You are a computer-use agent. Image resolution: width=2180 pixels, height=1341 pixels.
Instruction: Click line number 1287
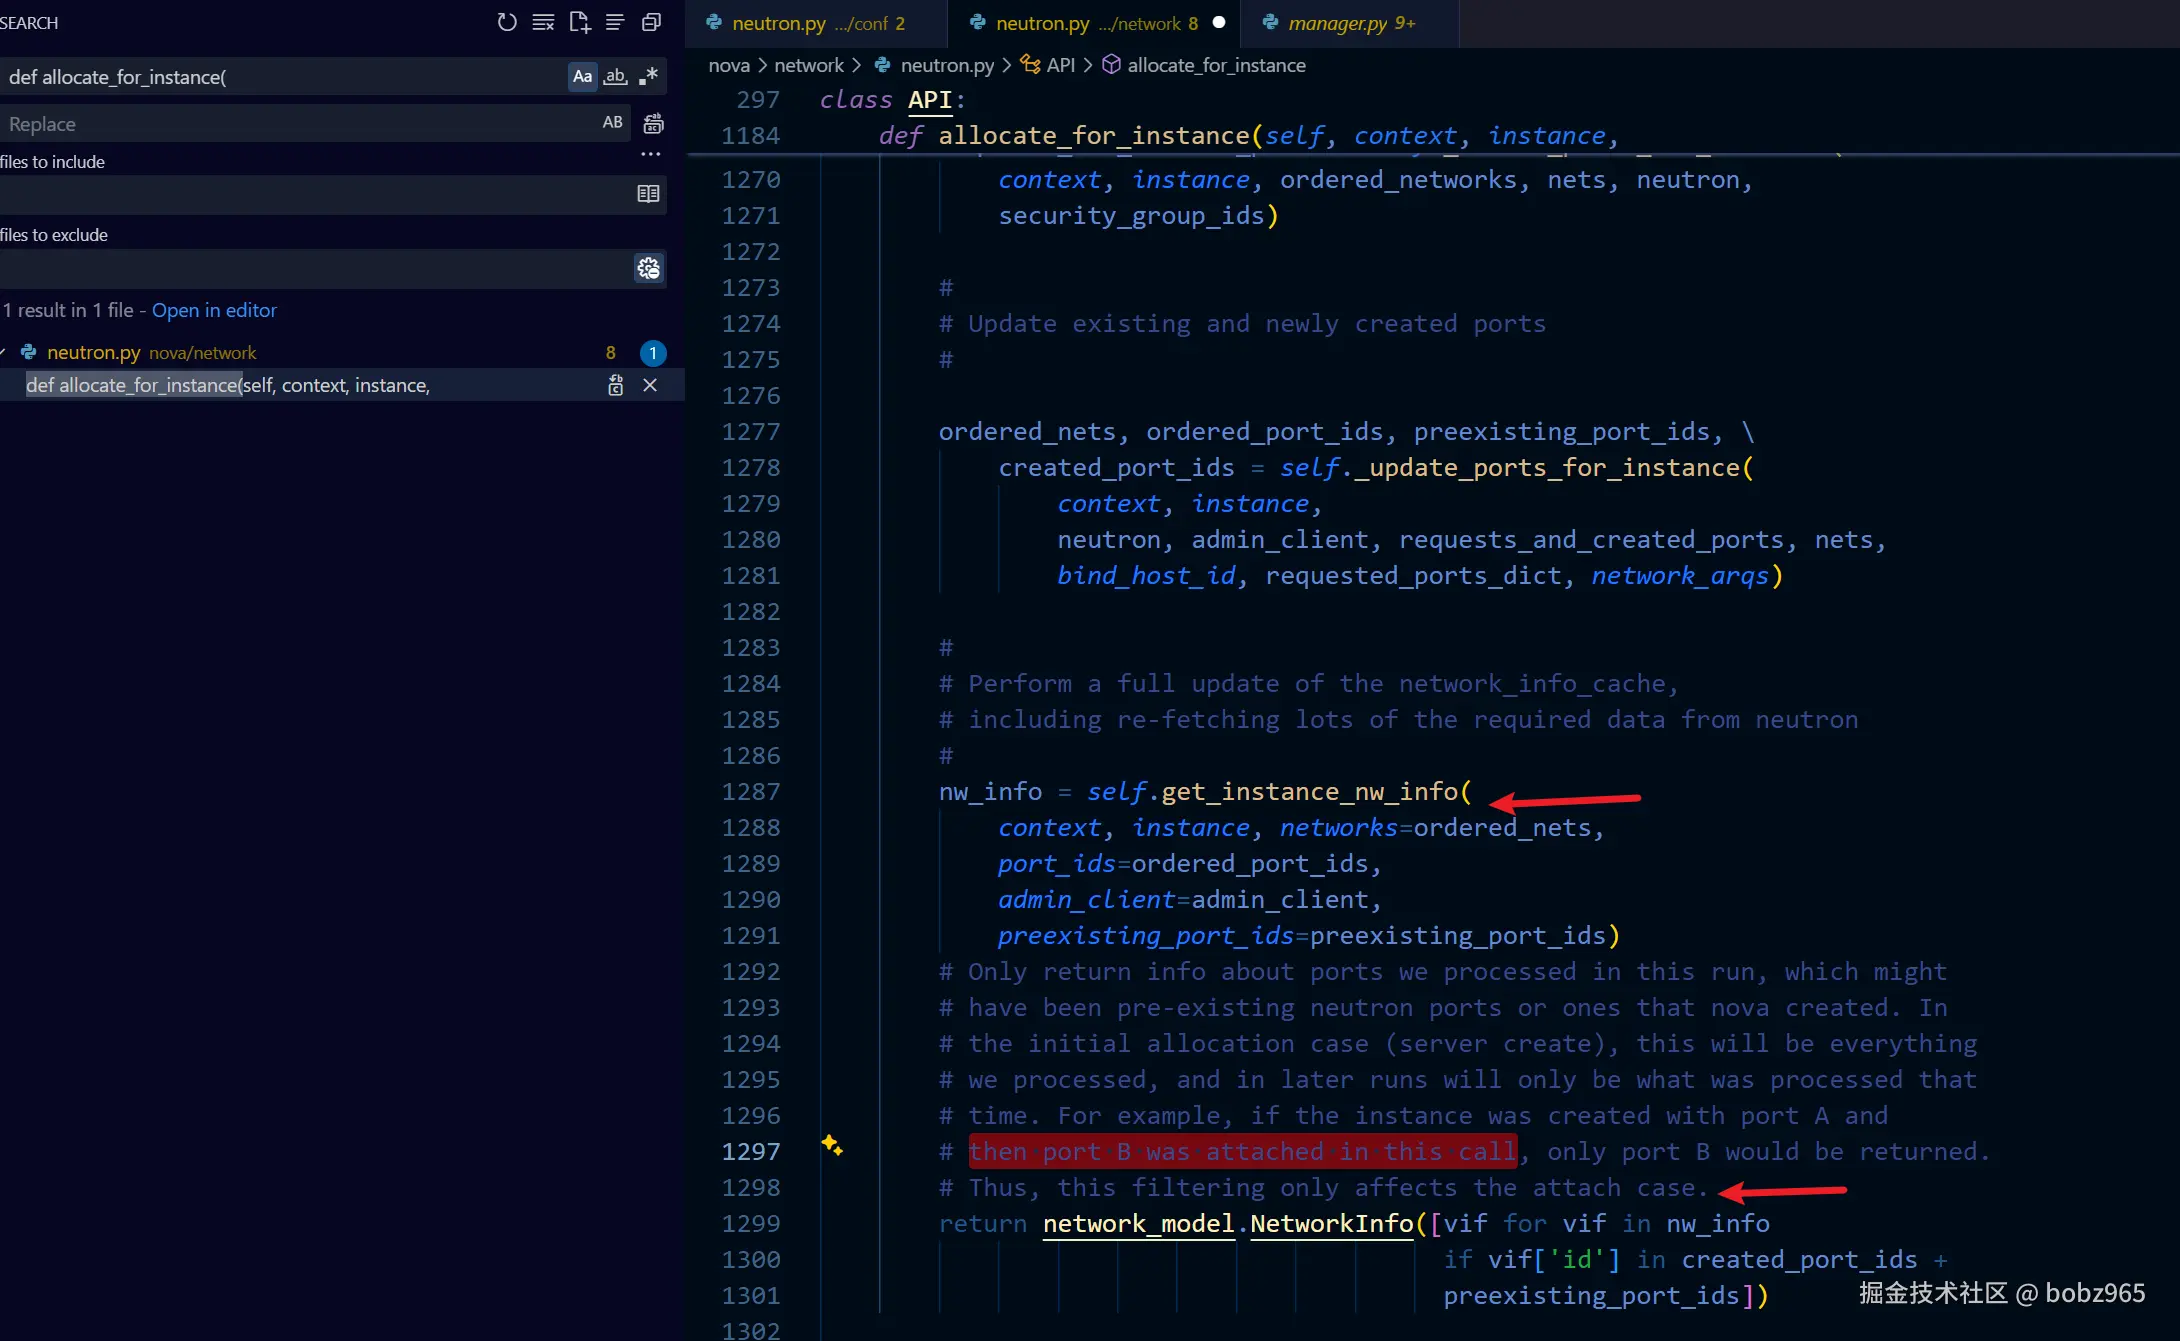(x=751, y=792)
